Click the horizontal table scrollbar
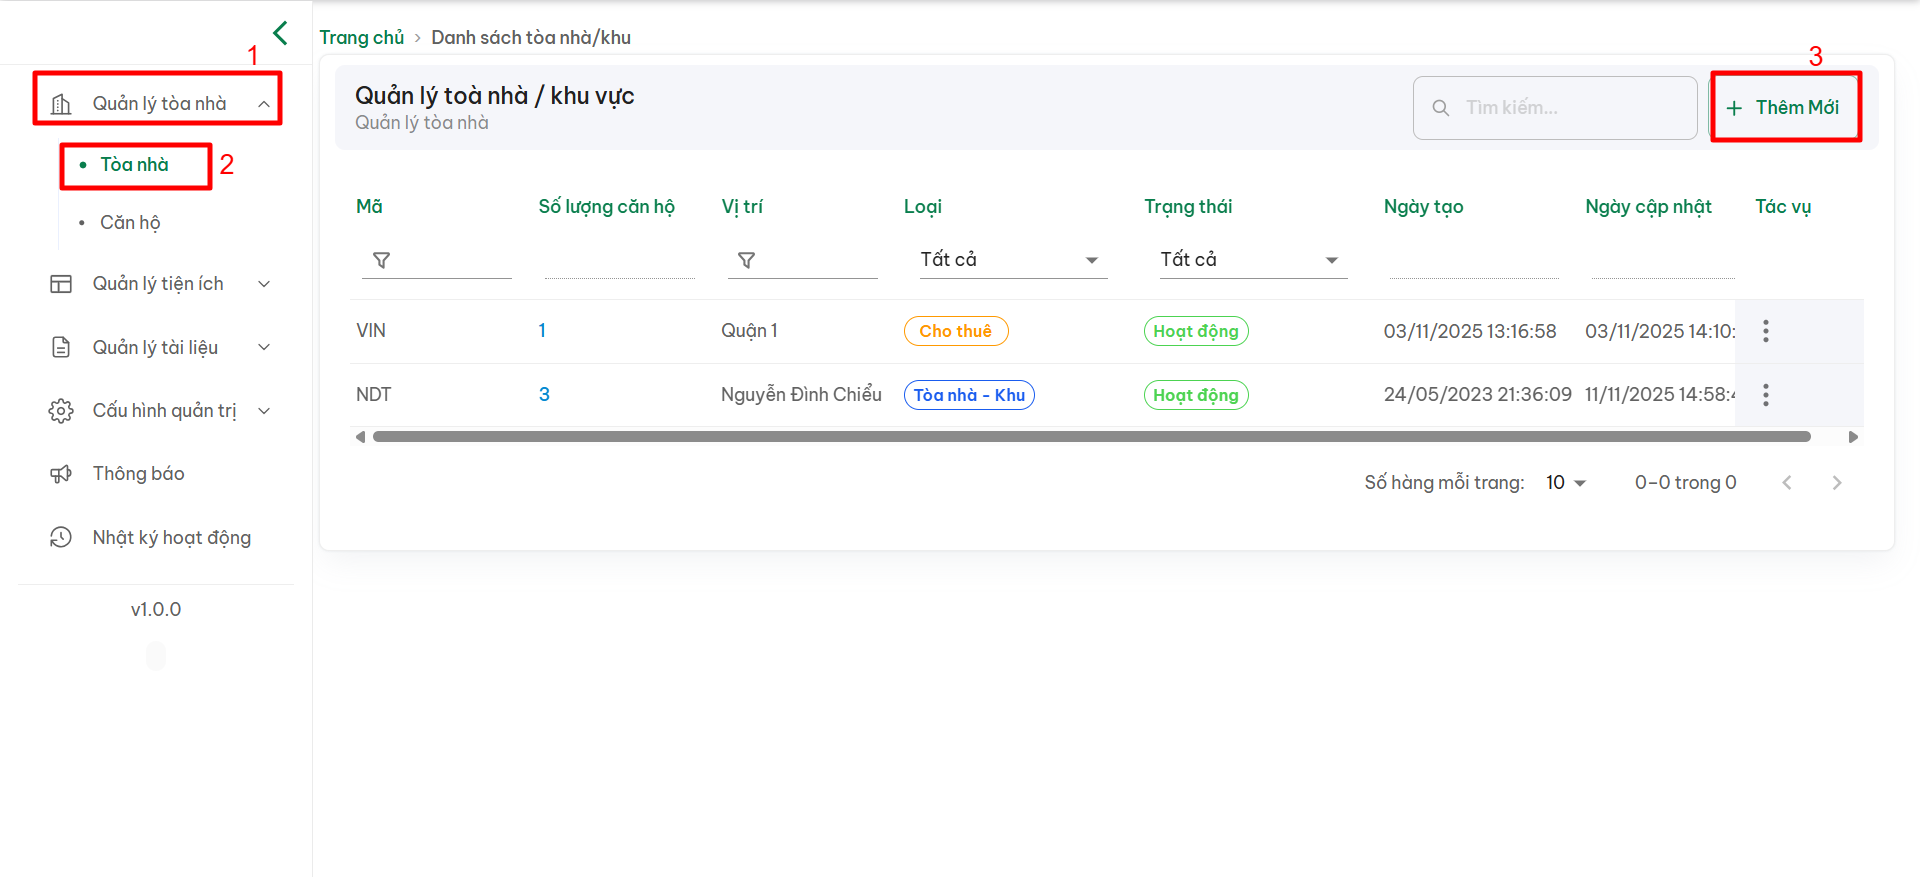The image size is (1920, 877). point(1090,437)
